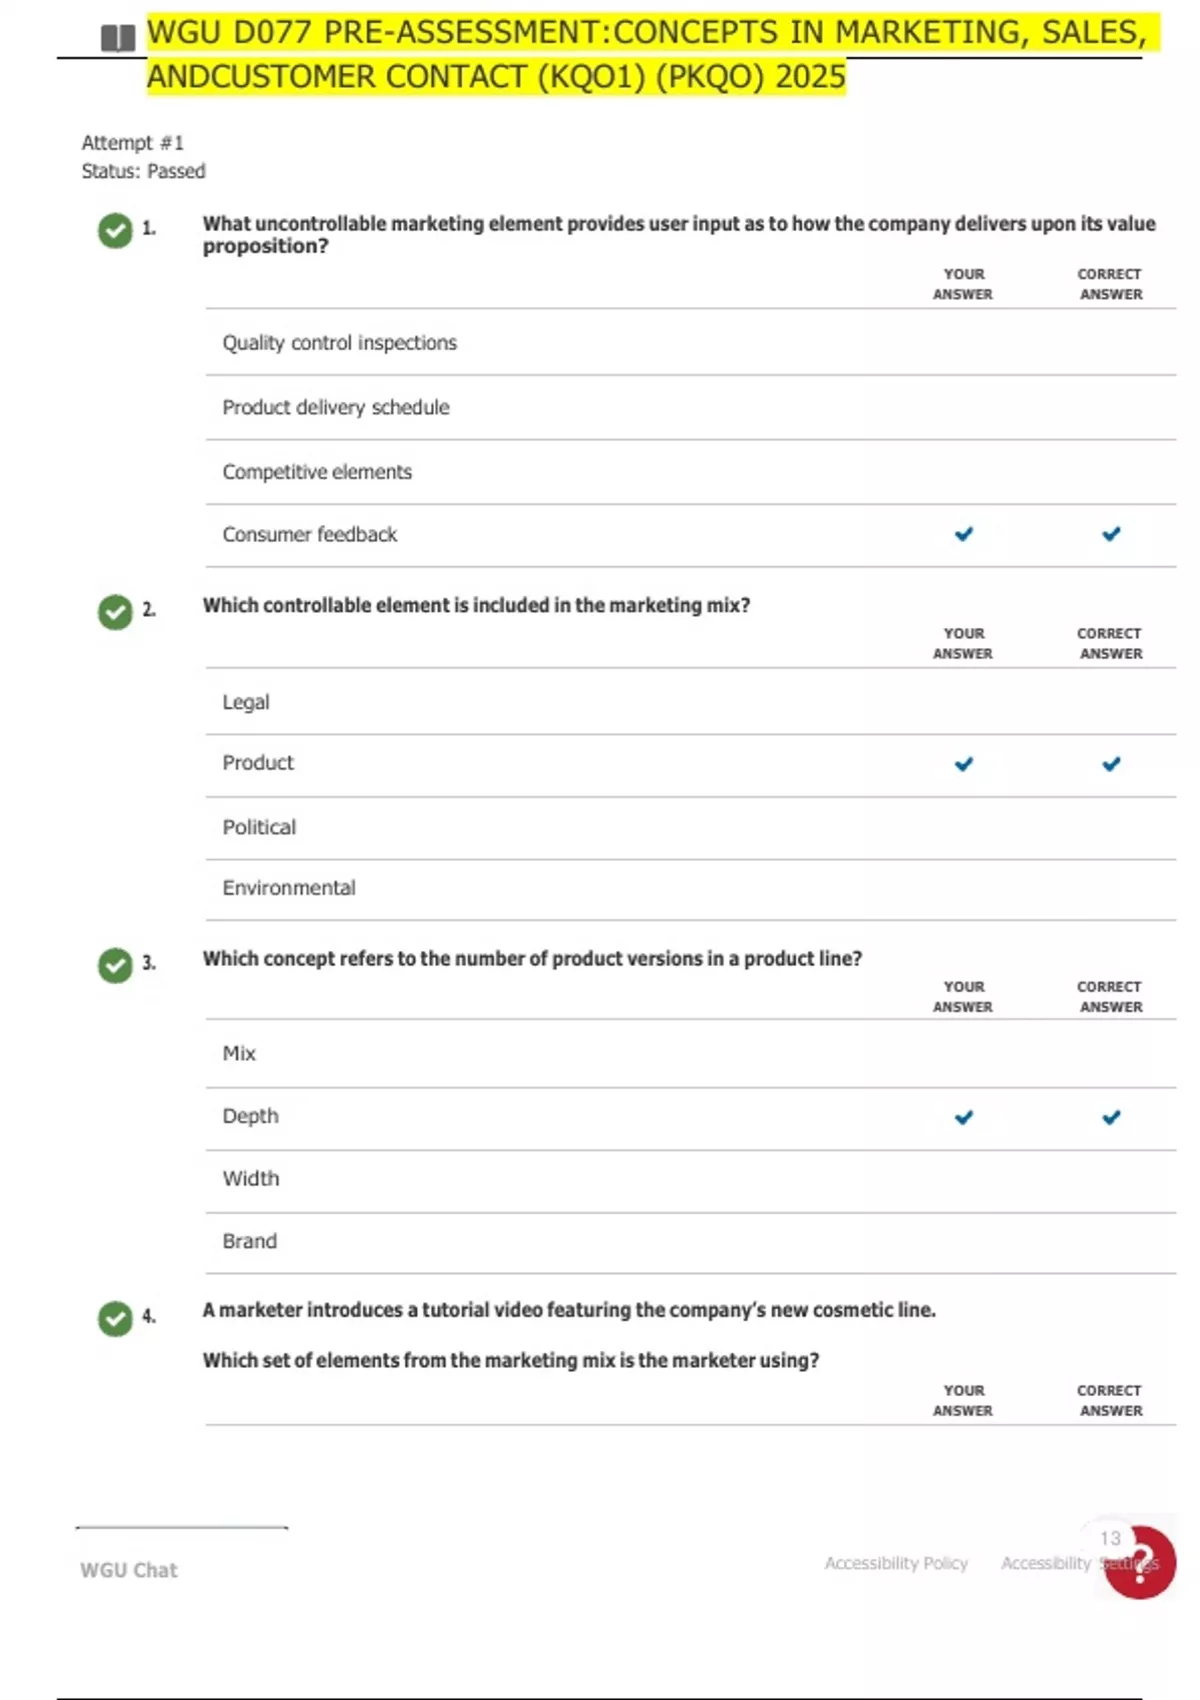Image resolution: width=1200 pixels, height=1700 pixels.
Task: Click the green checkmark for question 2
Action: pos(115,611)
